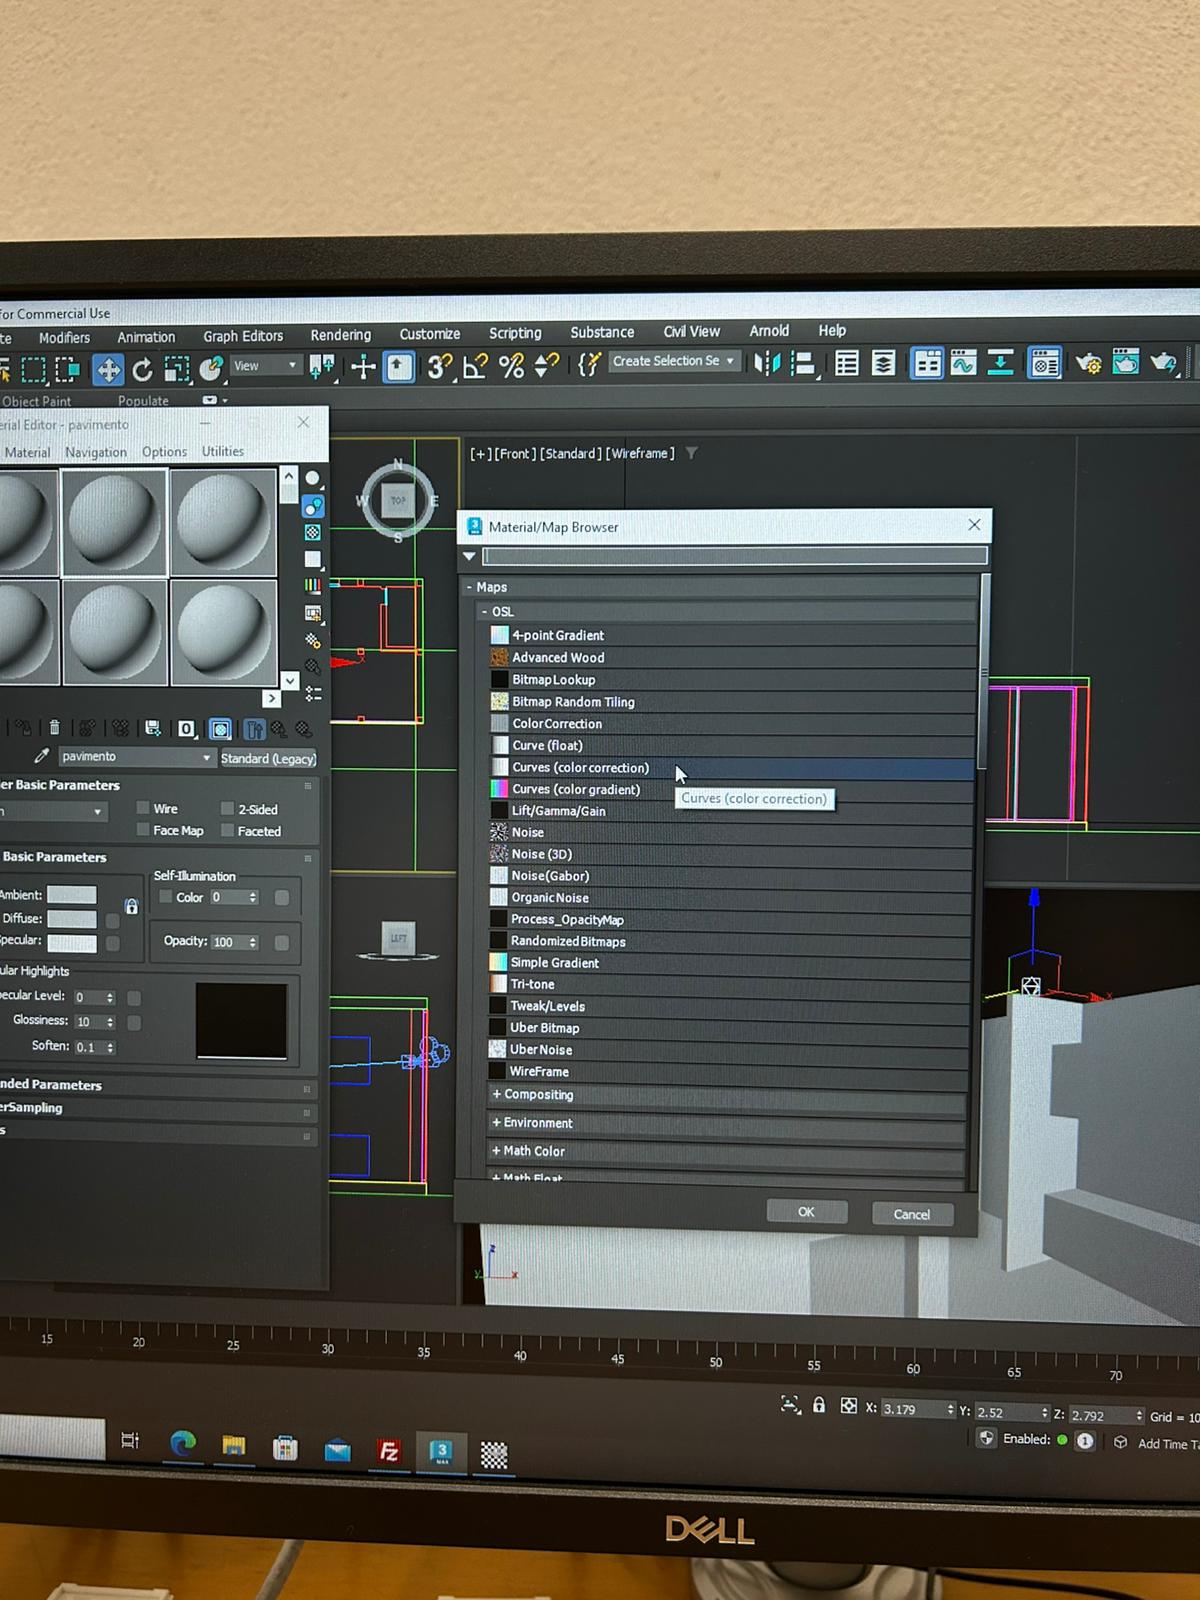Open the Rendering menu
Image resolution: width=1200 pixels, height=1600 pixels.
tap(340, 335)
